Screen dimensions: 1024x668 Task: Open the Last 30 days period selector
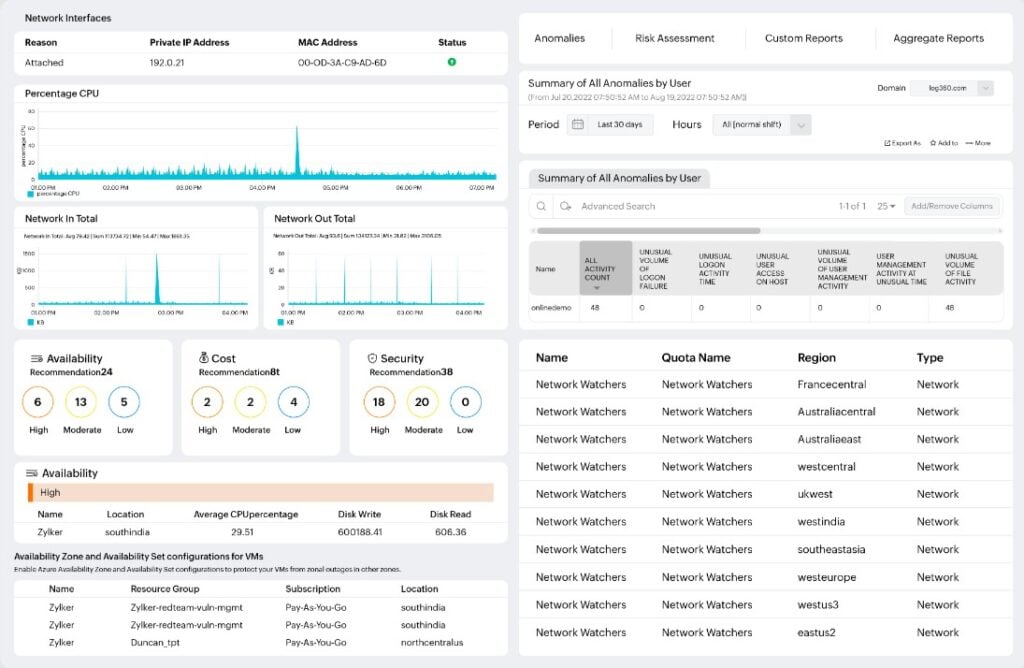[x=610, y=124]
